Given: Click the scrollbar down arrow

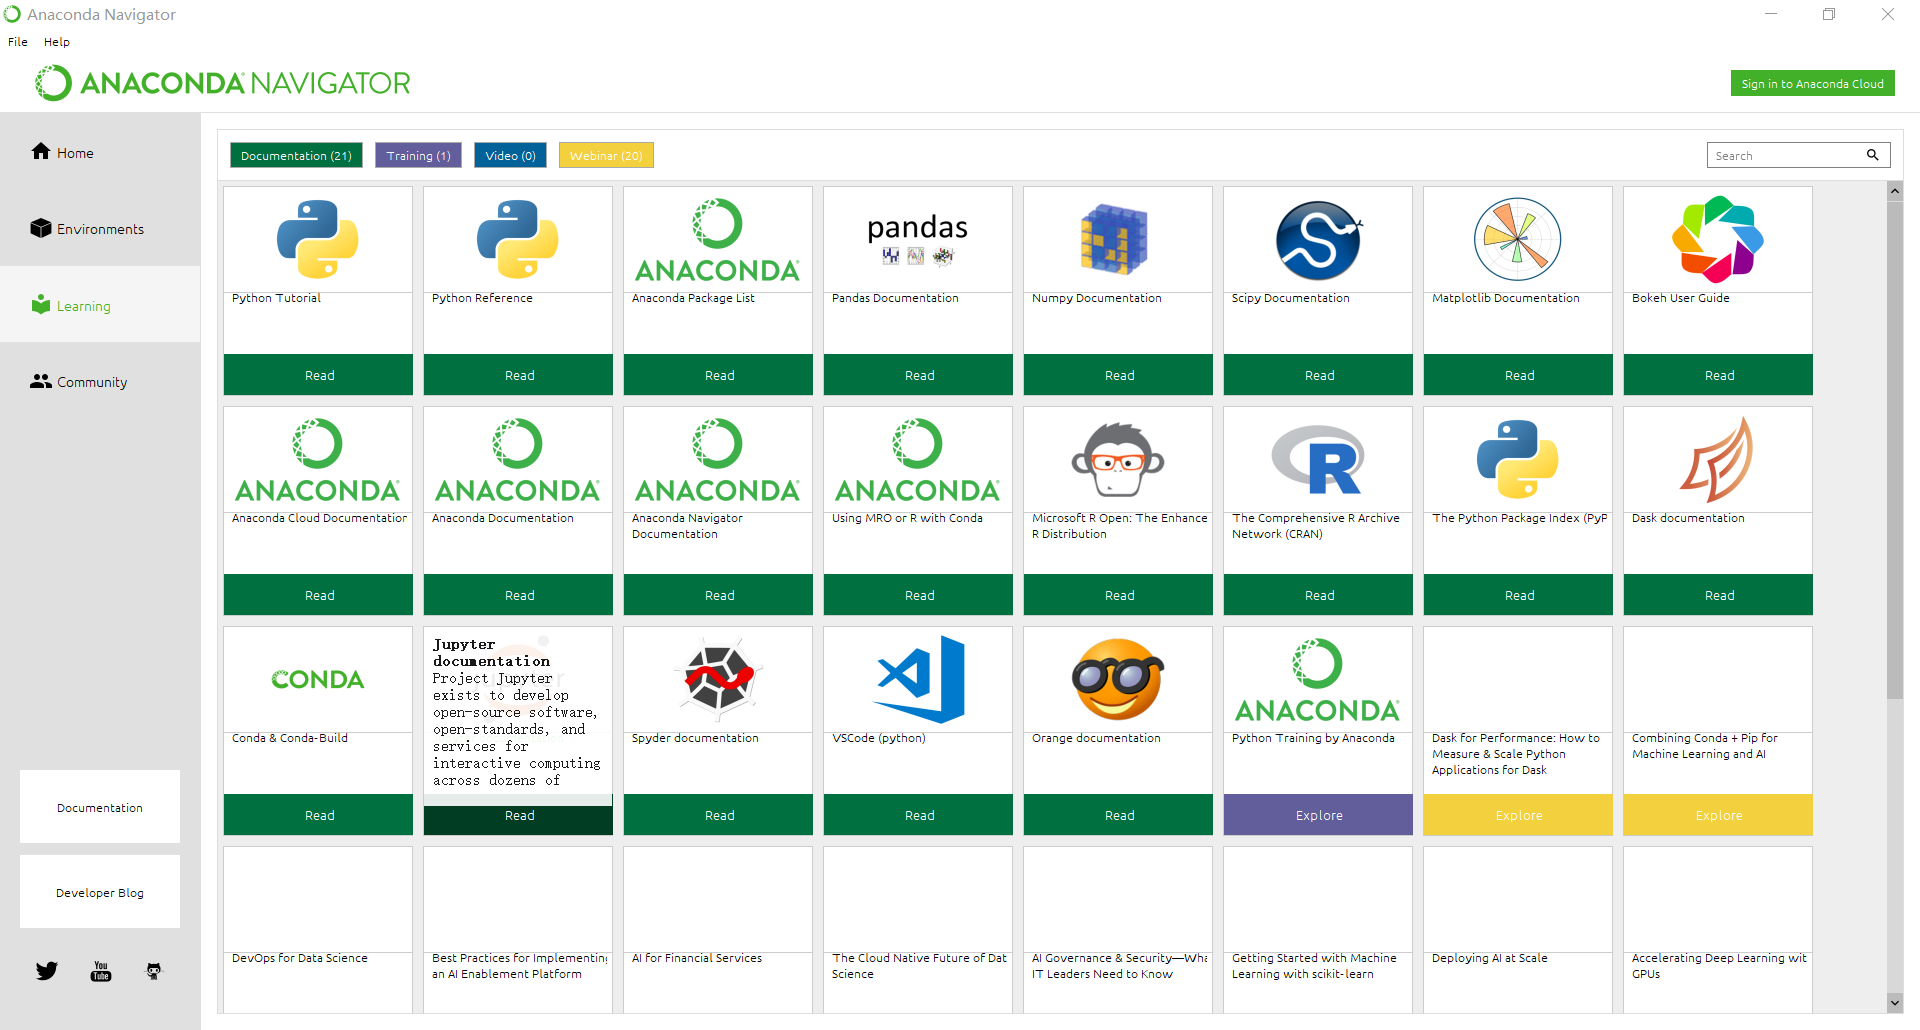Looking at the screenshot, I should coord(1895,1002).
